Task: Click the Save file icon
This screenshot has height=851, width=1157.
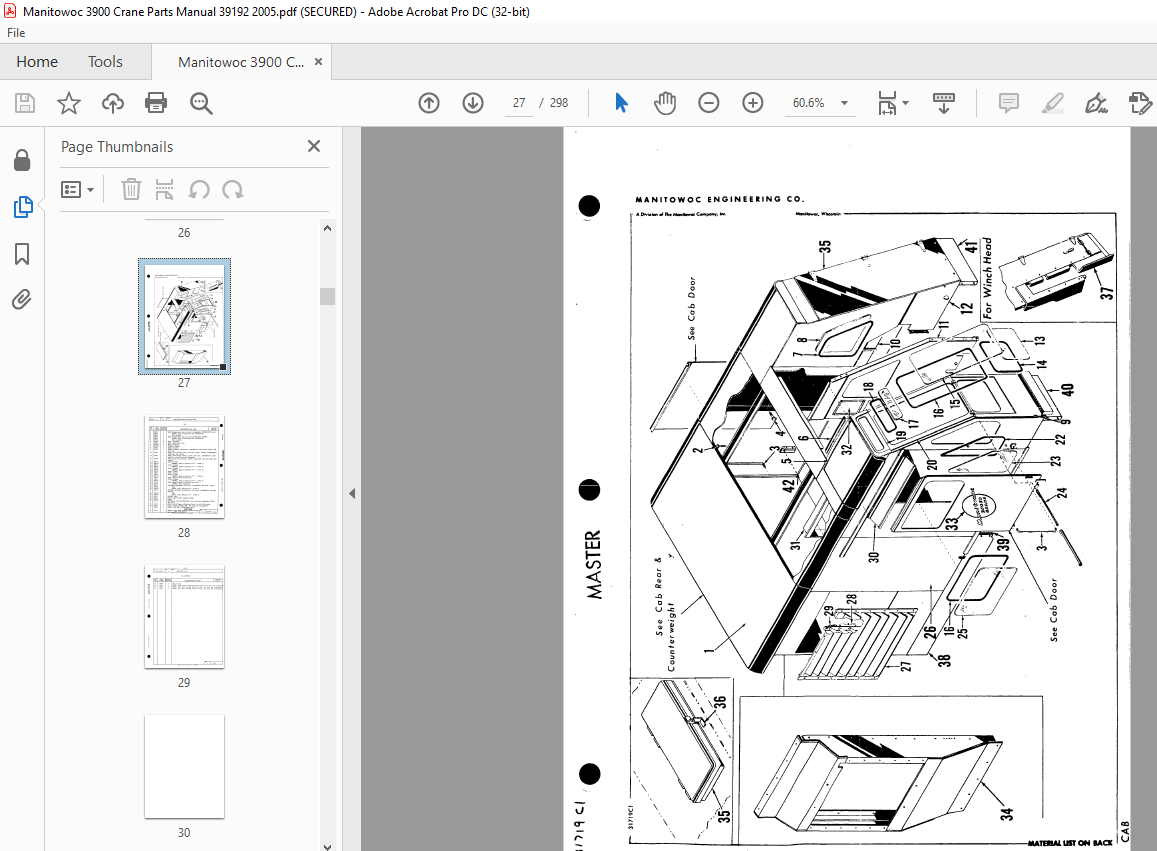Action: click(25, 103)
